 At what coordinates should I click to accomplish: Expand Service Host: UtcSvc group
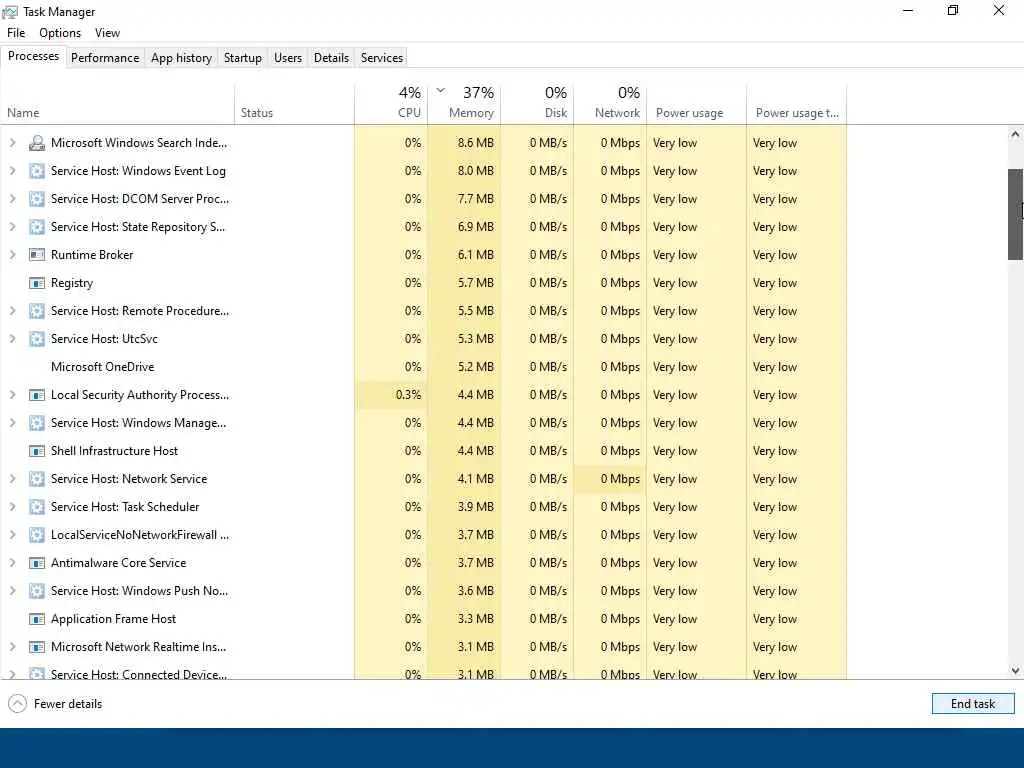click(x=12, y=340)
